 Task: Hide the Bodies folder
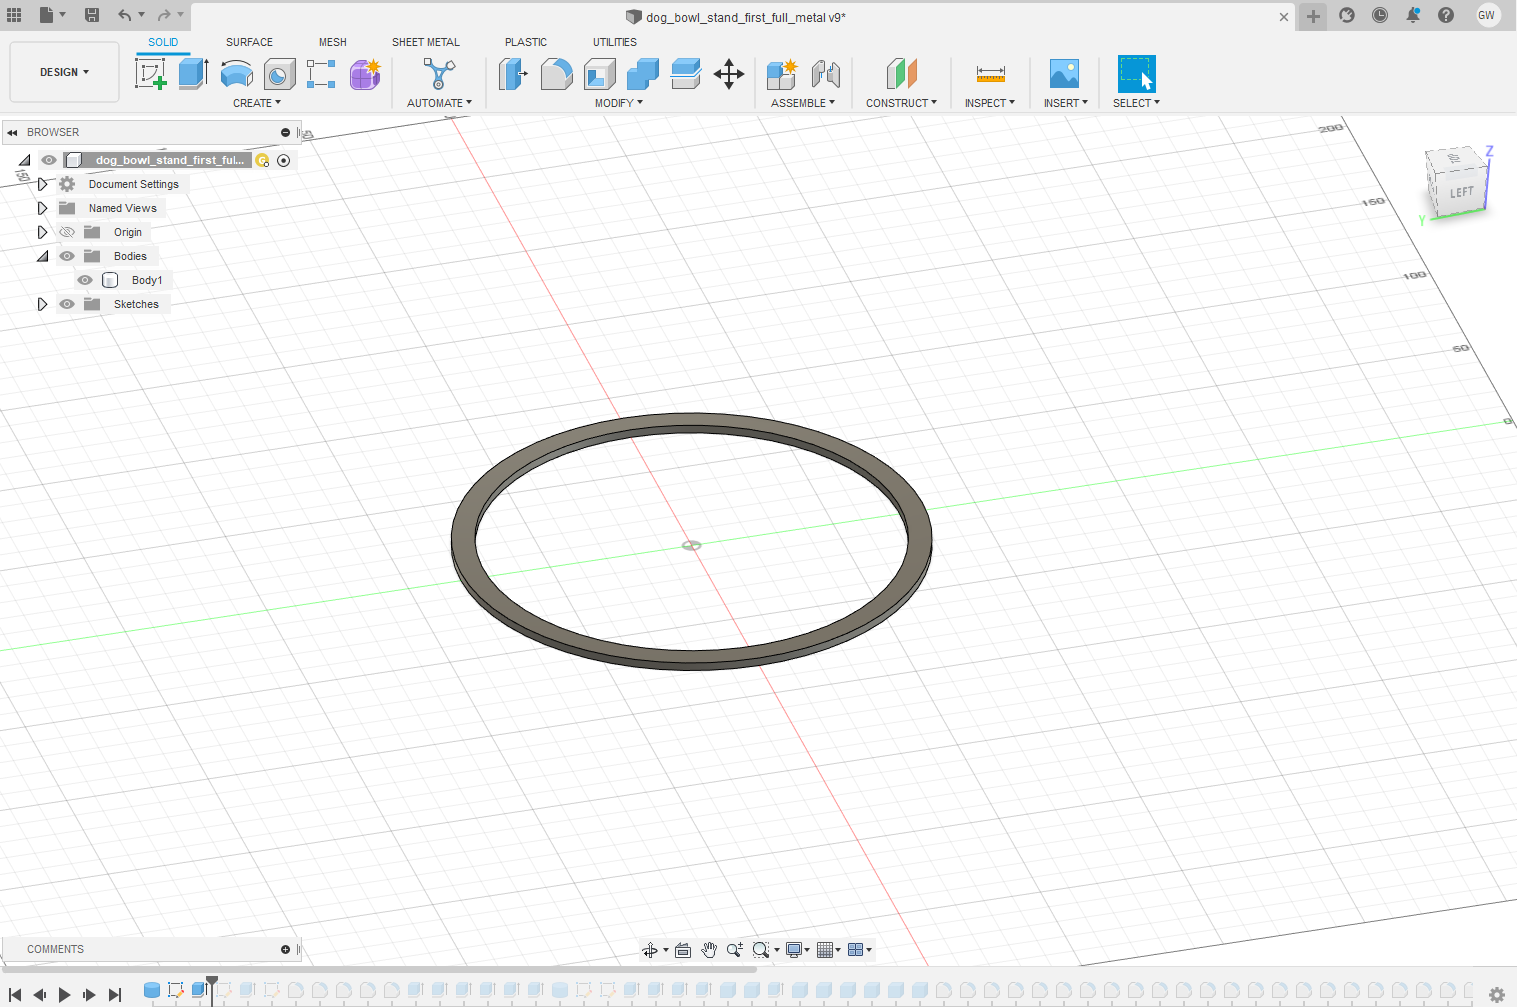click(67, 256)
